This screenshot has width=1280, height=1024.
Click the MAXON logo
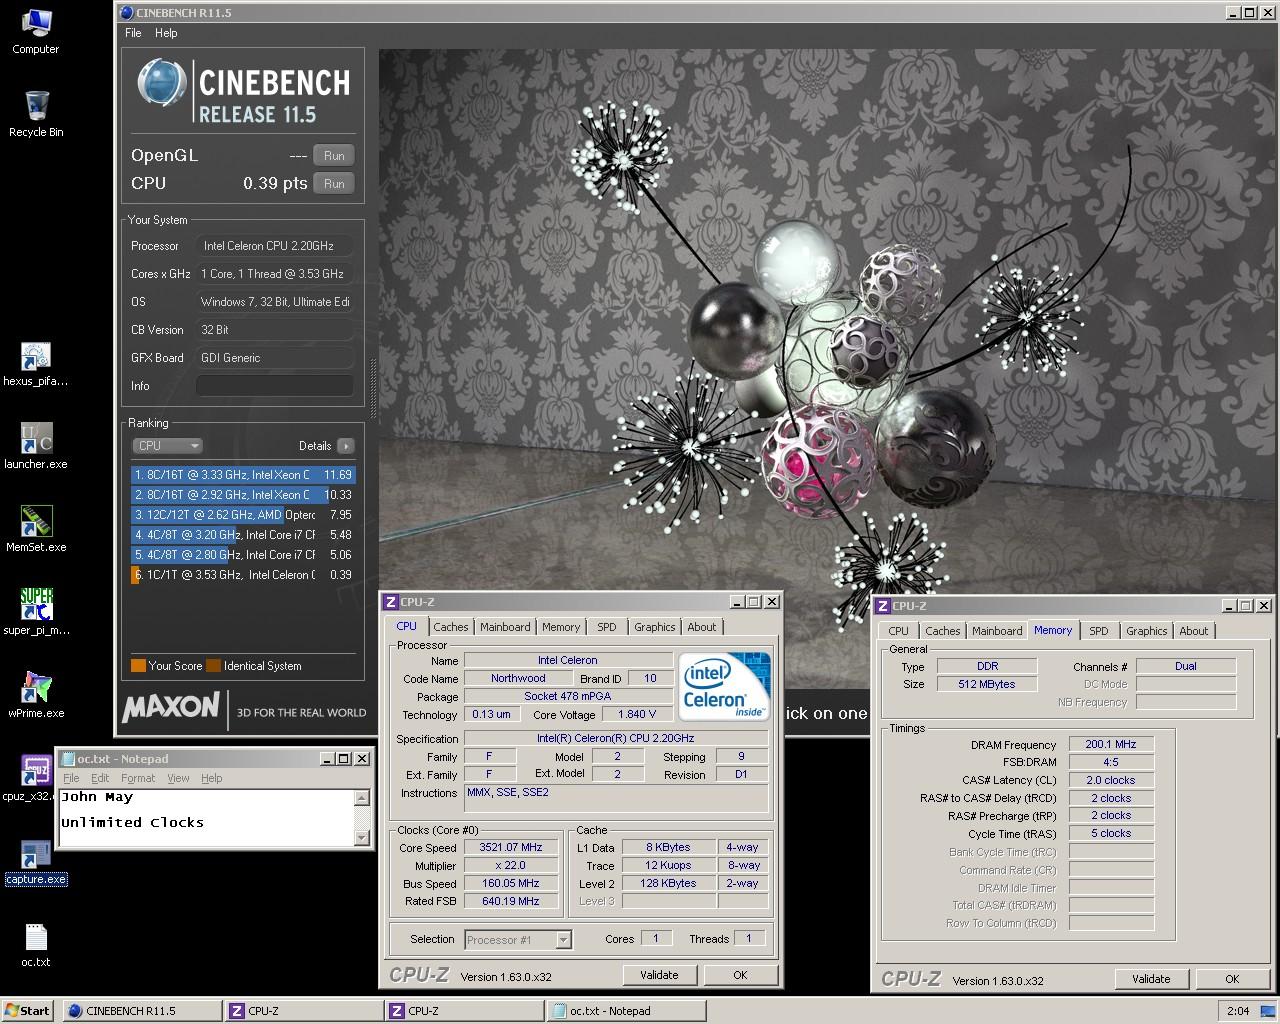tap(171, 708)
